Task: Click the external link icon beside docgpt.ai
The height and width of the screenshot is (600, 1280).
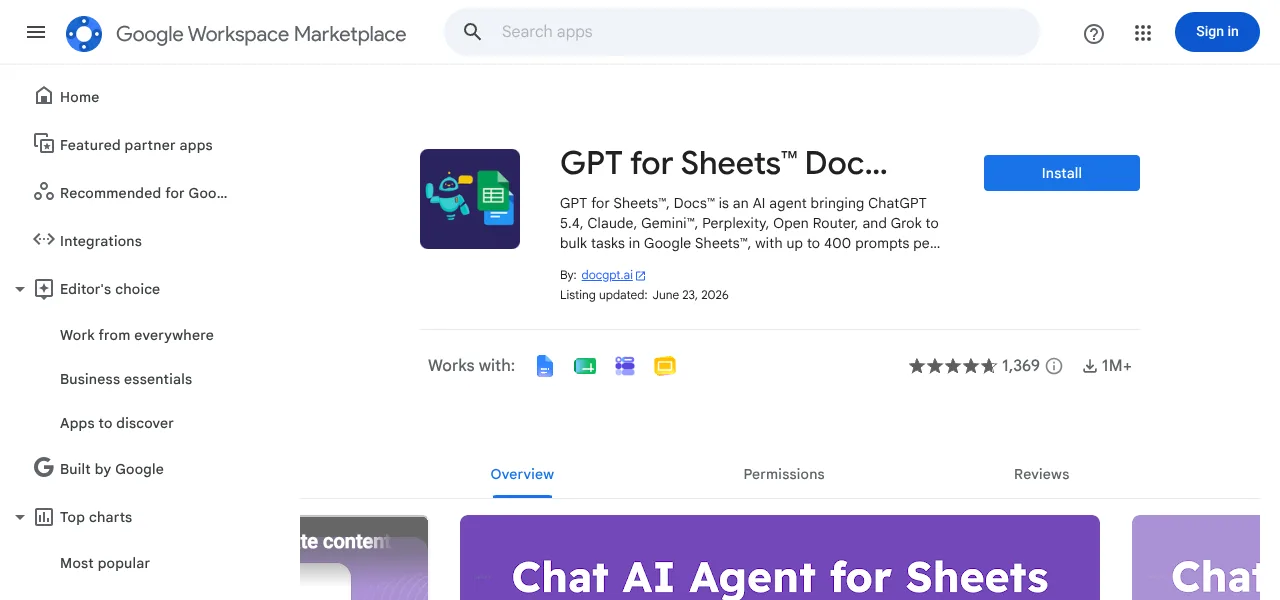Action: [641, 276]
